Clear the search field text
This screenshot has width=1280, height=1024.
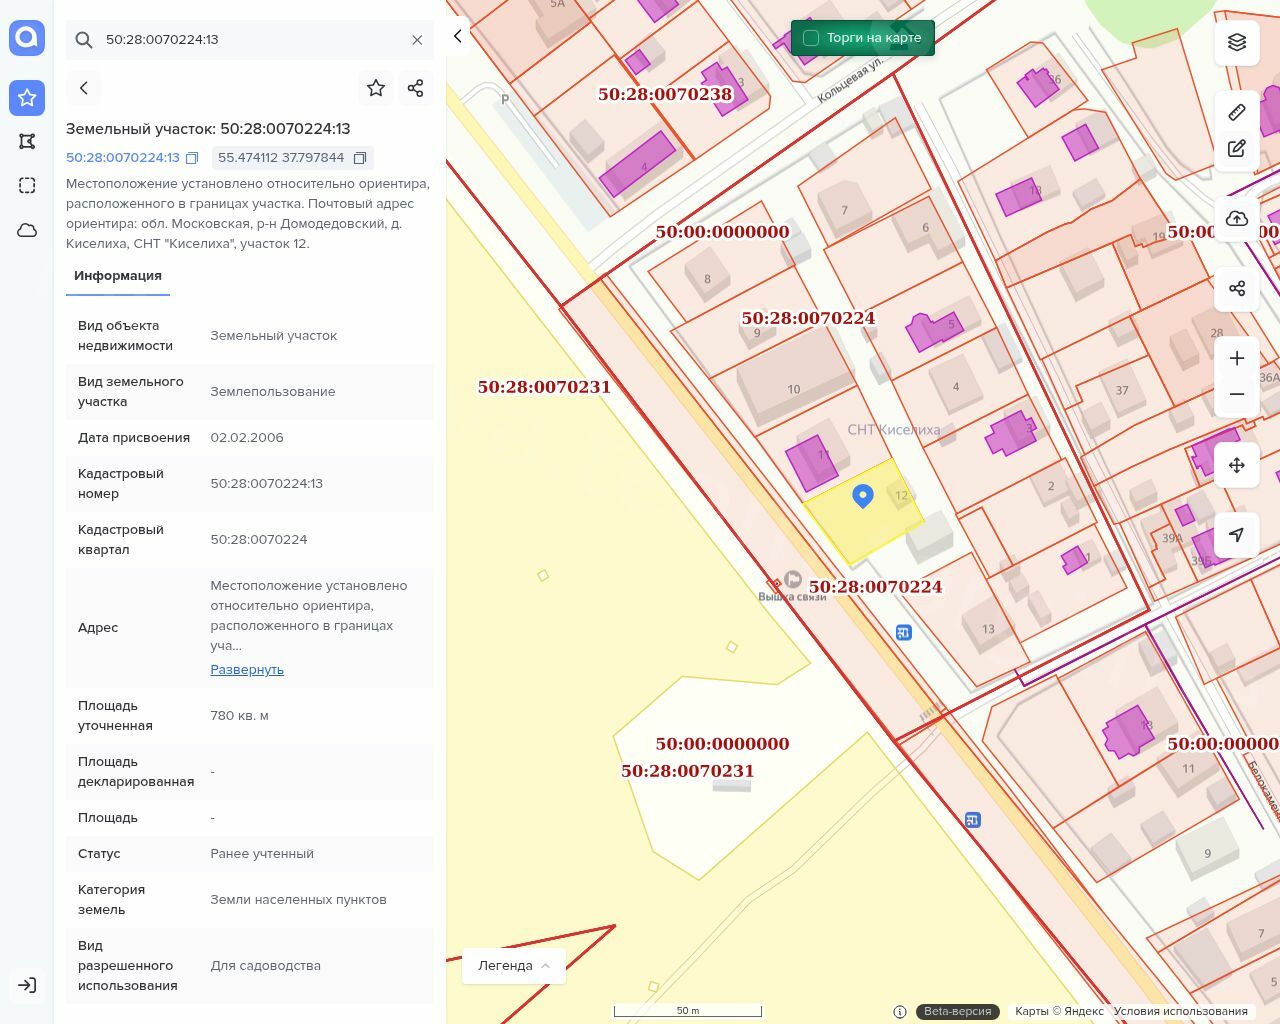[417, 40]
